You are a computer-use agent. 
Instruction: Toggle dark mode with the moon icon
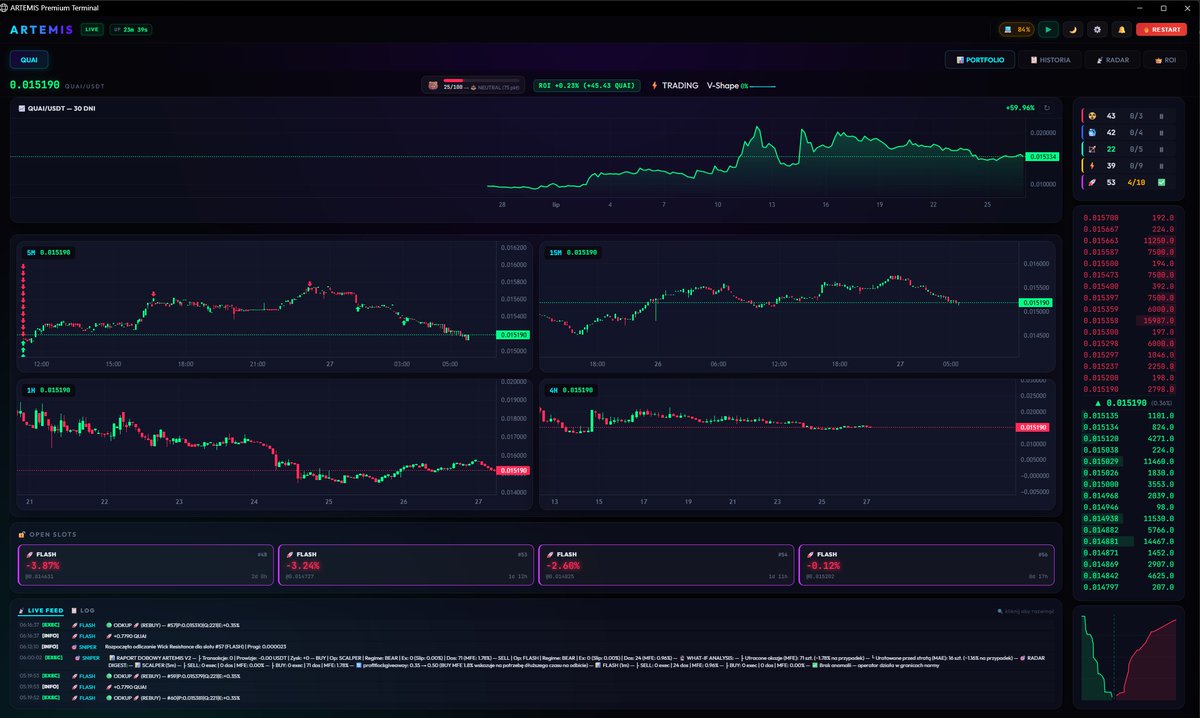pos(1073,30)
